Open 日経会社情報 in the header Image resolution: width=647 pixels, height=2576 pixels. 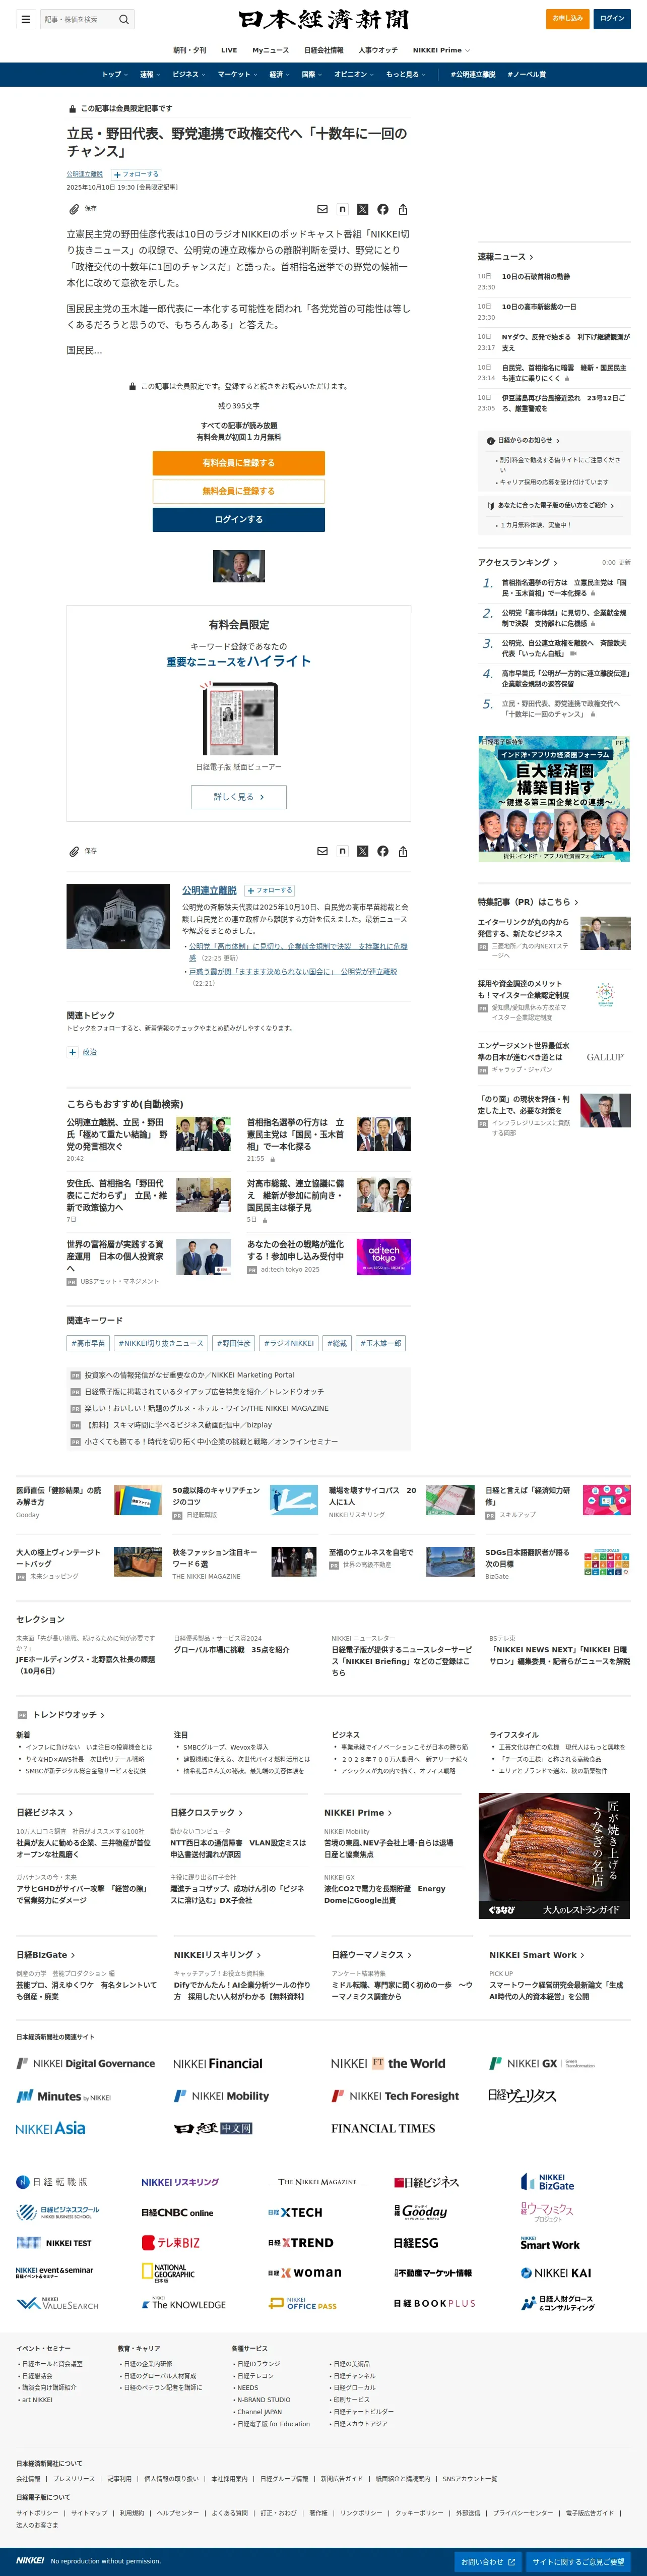coord(324,50)
